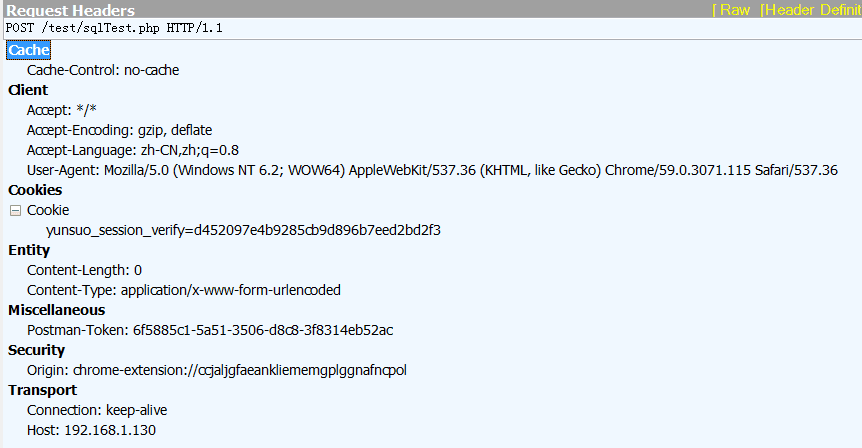Screen dimensions: 862x448
Task: Select the Postman-Token header row
Action: 210,330
